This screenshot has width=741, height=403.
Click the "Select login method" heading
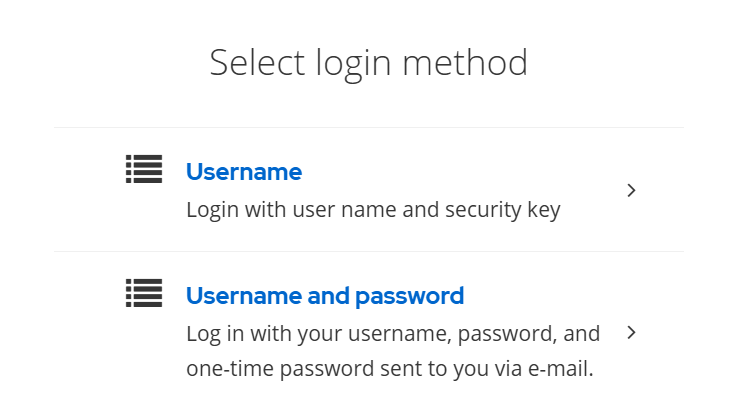tap(369, 63)
